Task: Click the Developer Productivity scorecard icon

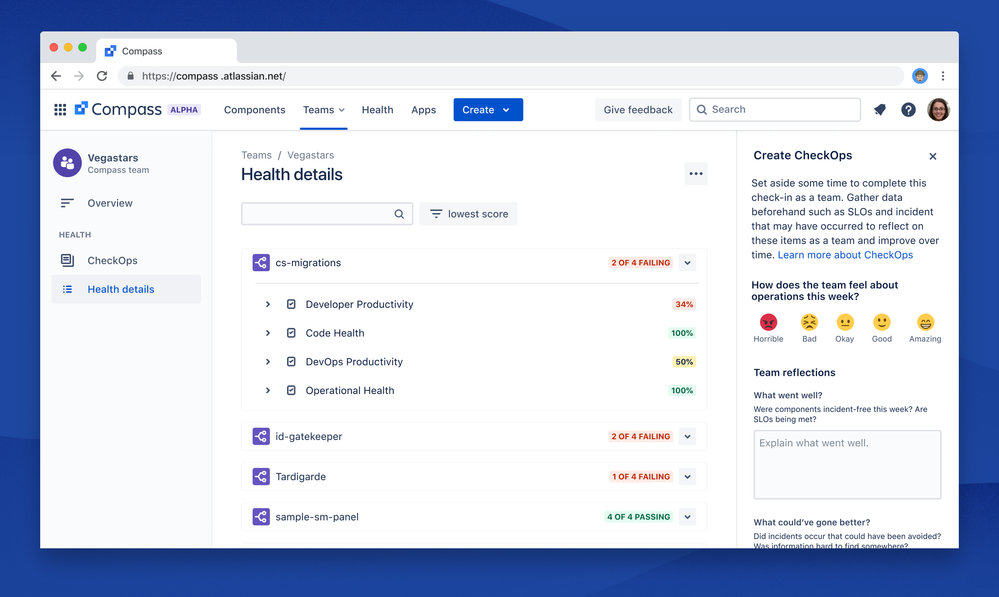Action: (291, 305)
